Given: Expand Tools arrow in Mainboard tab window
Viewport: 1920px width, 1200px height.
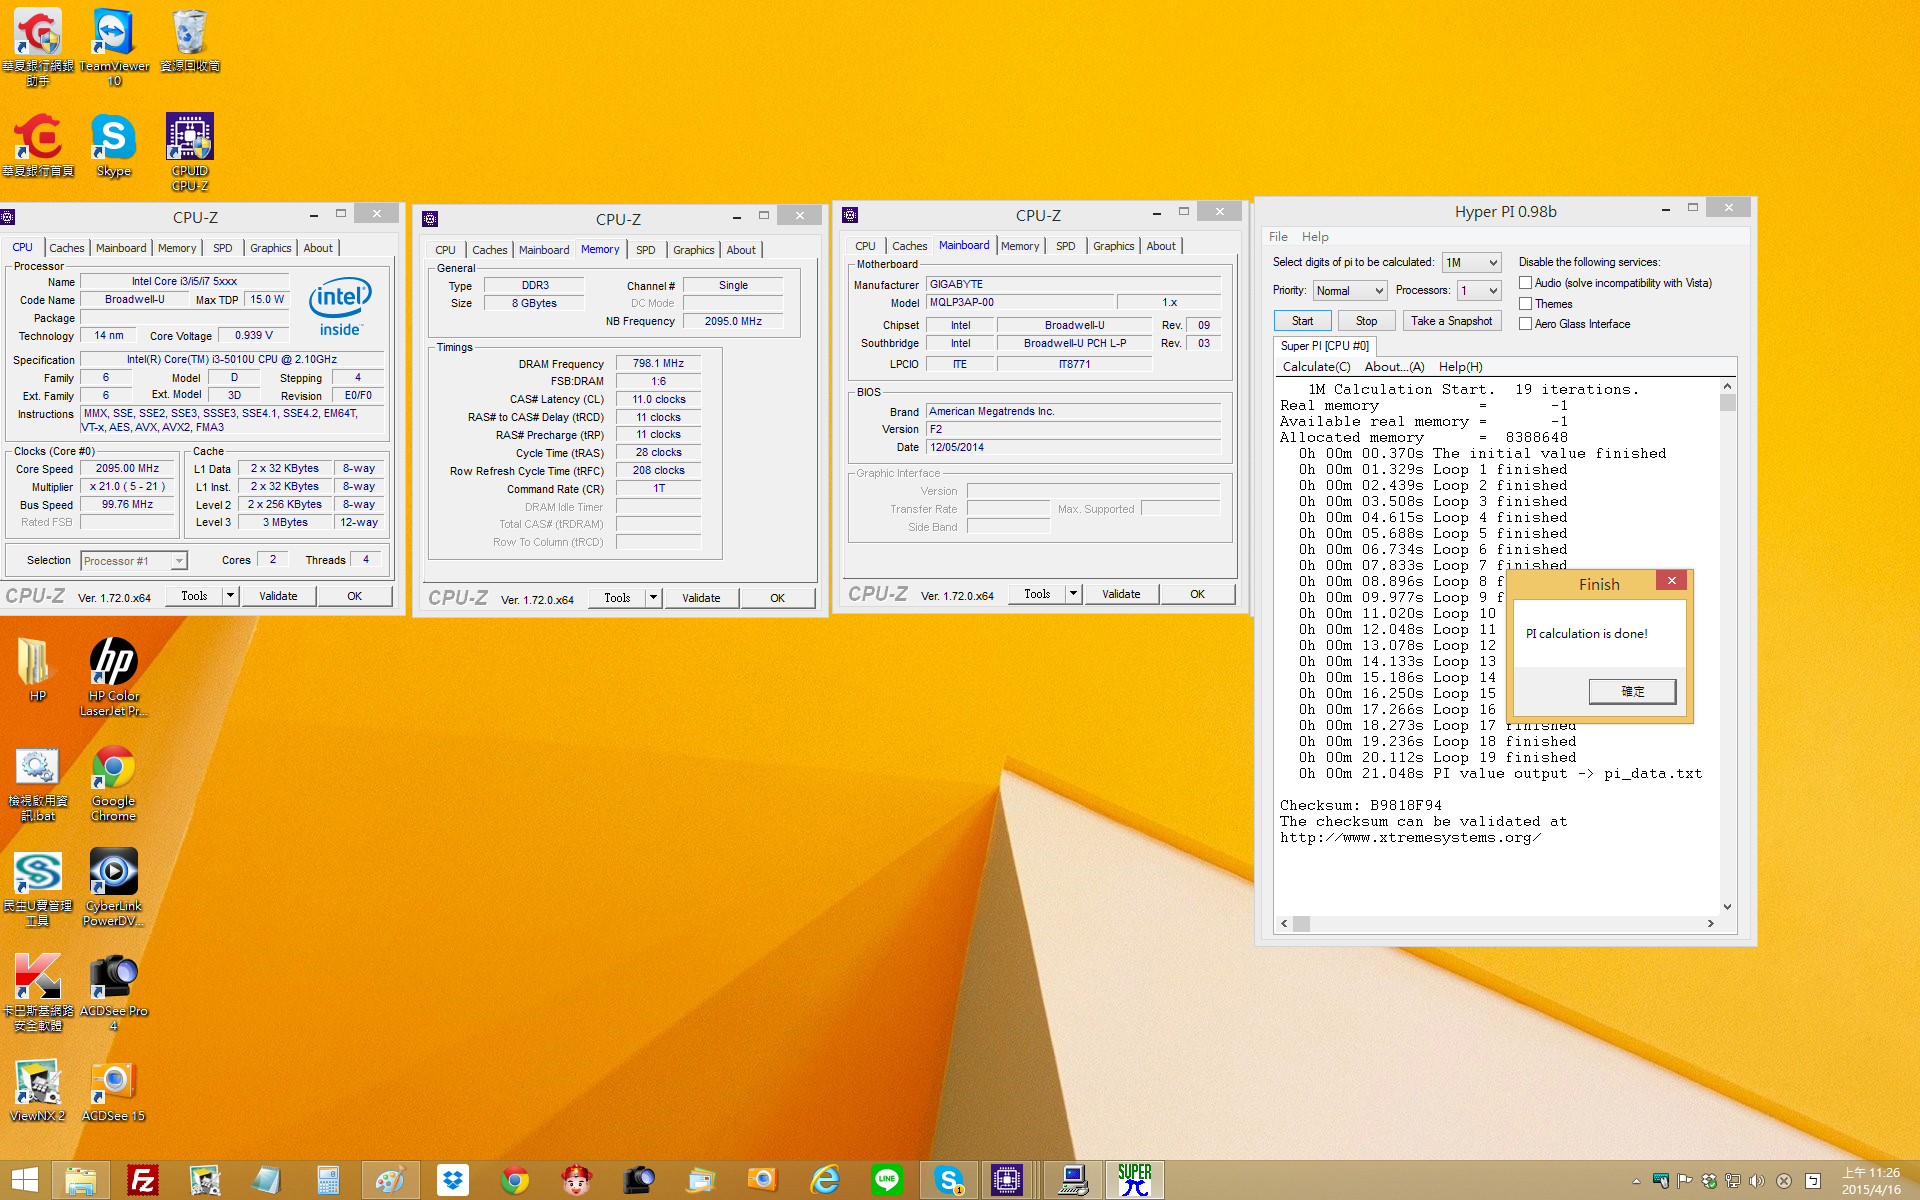Looking at the screenshot, I should click(x=1073, y=594).
